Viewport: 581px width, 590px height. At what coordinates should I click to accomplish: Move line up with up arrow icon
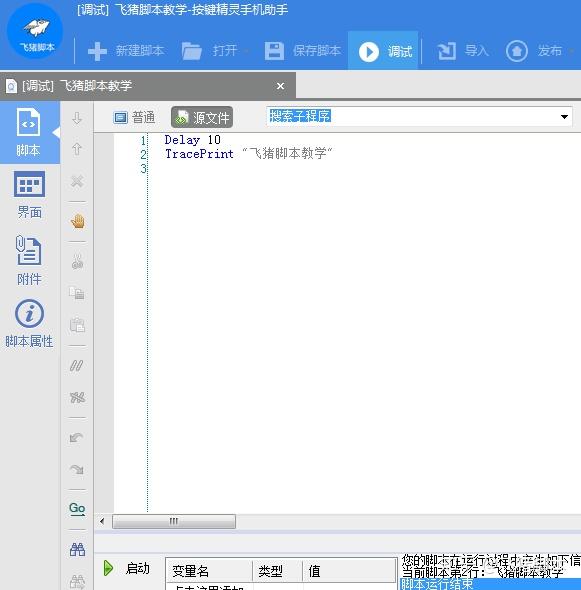(77, 149)
